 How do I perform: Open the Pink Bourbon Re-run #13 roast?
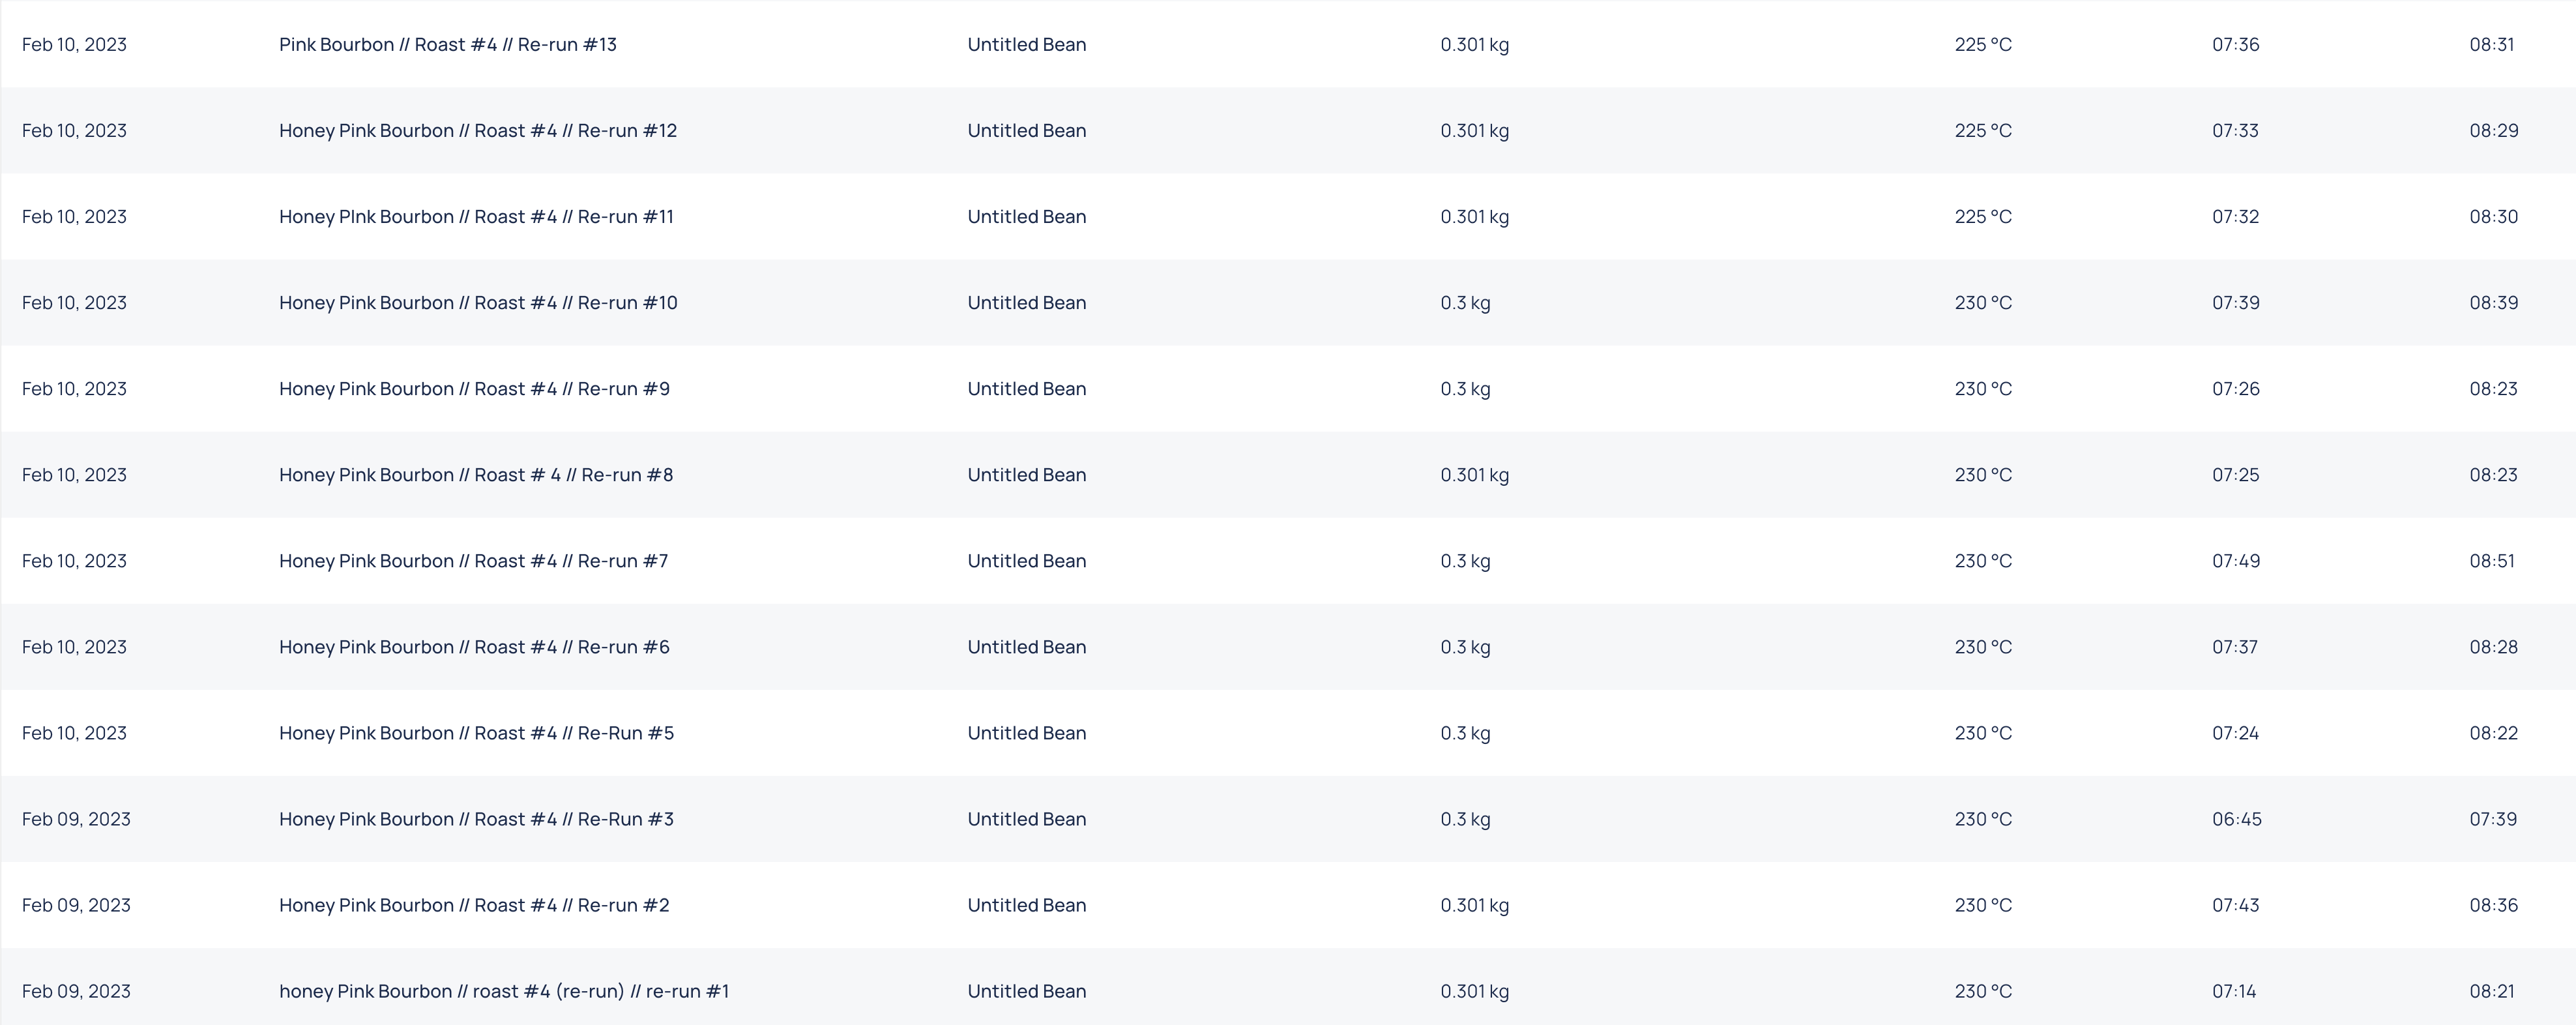point(447,44)
